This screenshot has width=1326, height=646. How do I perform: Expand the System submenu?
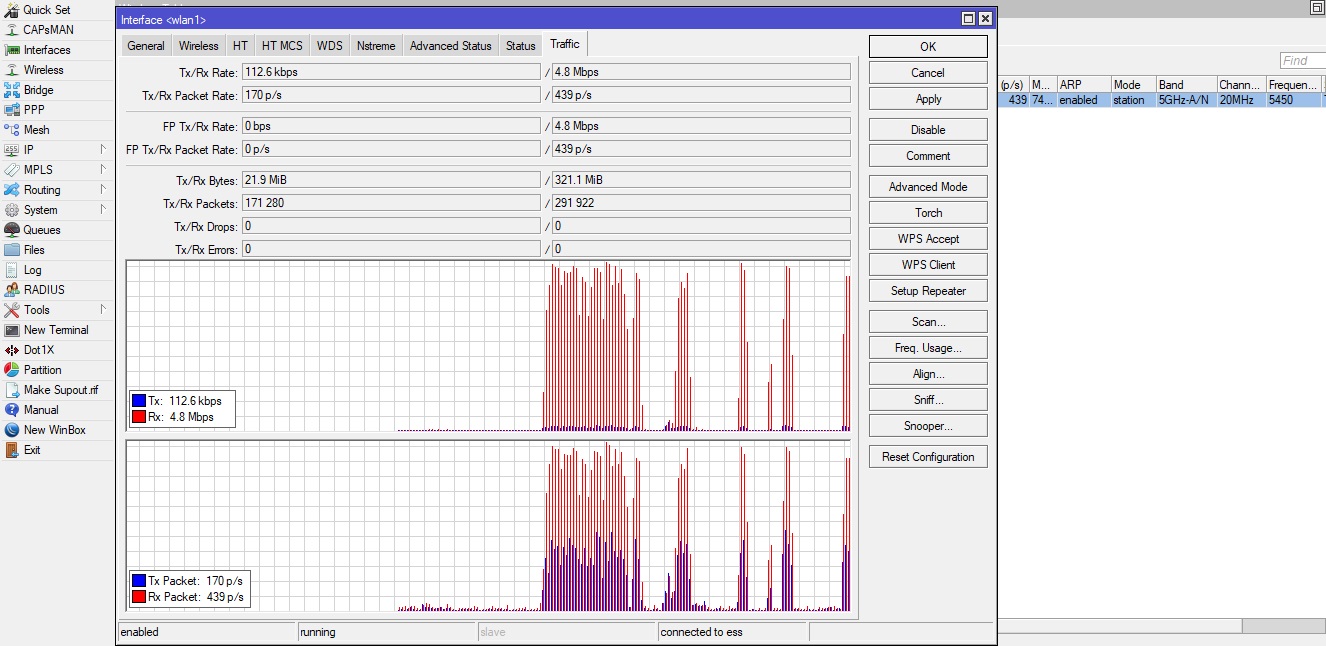41,210
